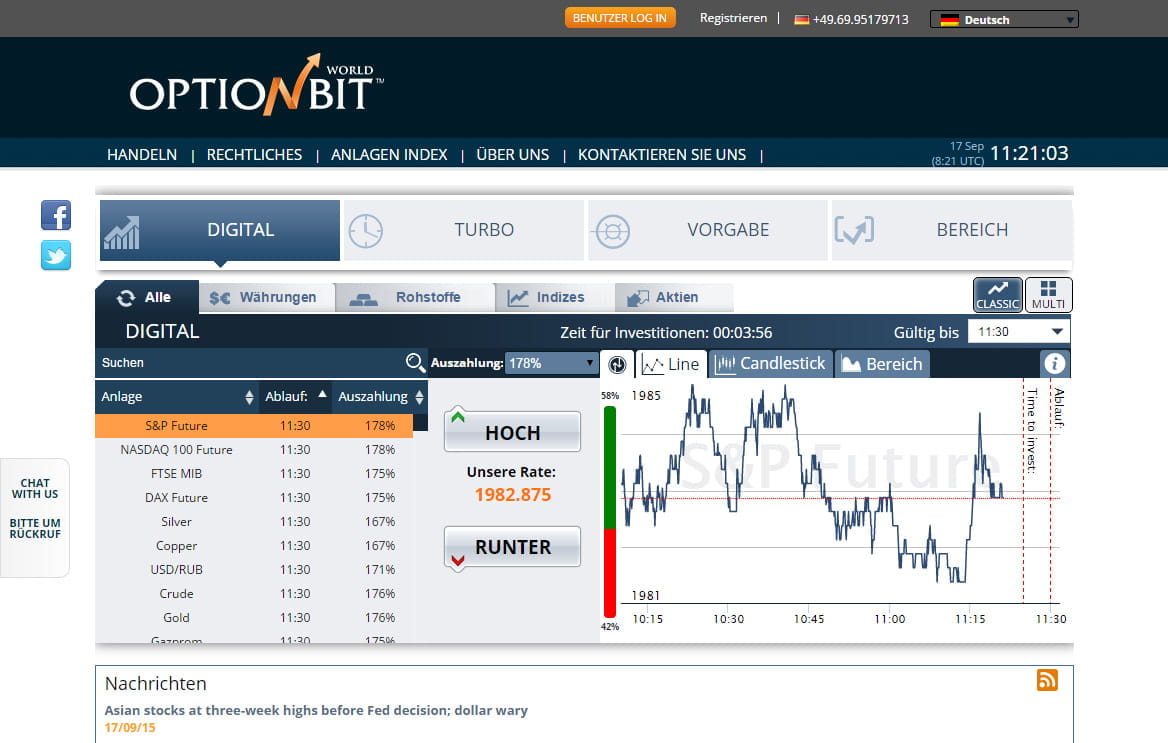Open the RECHTLICHES menu
Viewport: 1168px width, 743px height.
coord(254,154)
